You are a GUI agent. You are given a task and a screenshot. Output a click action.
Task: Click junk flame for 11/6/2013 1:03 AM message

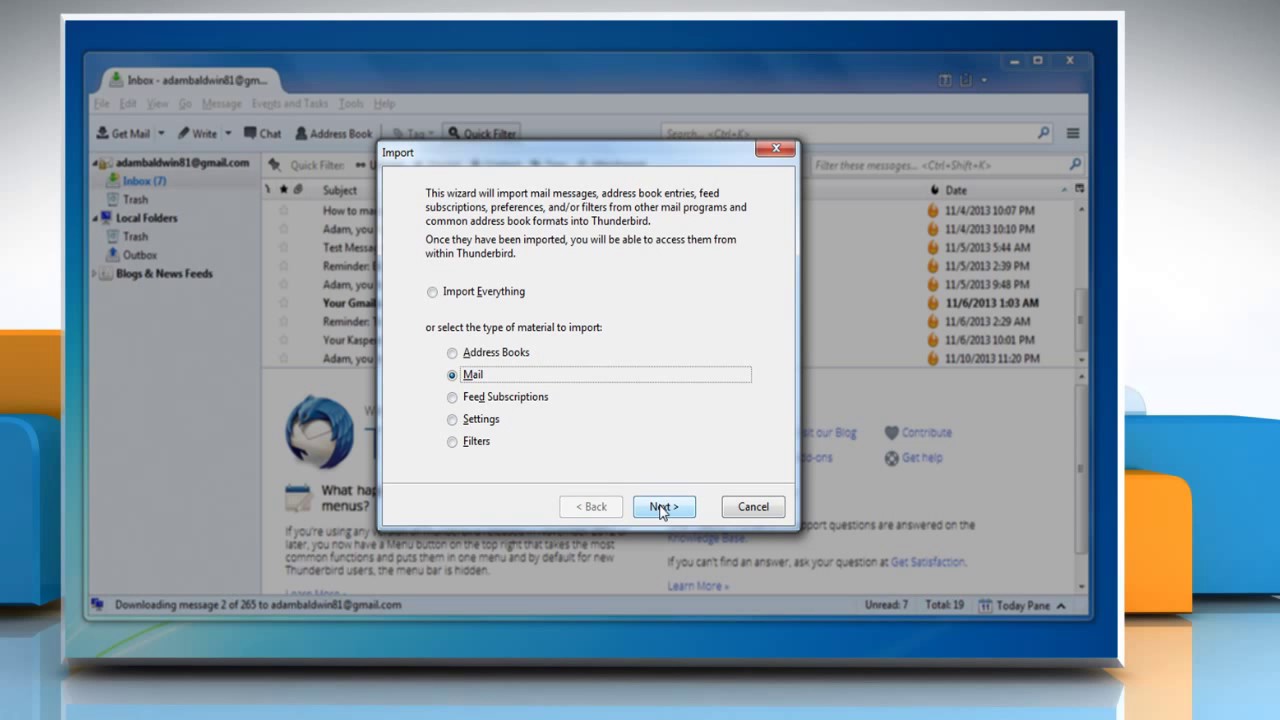(933, 303)
